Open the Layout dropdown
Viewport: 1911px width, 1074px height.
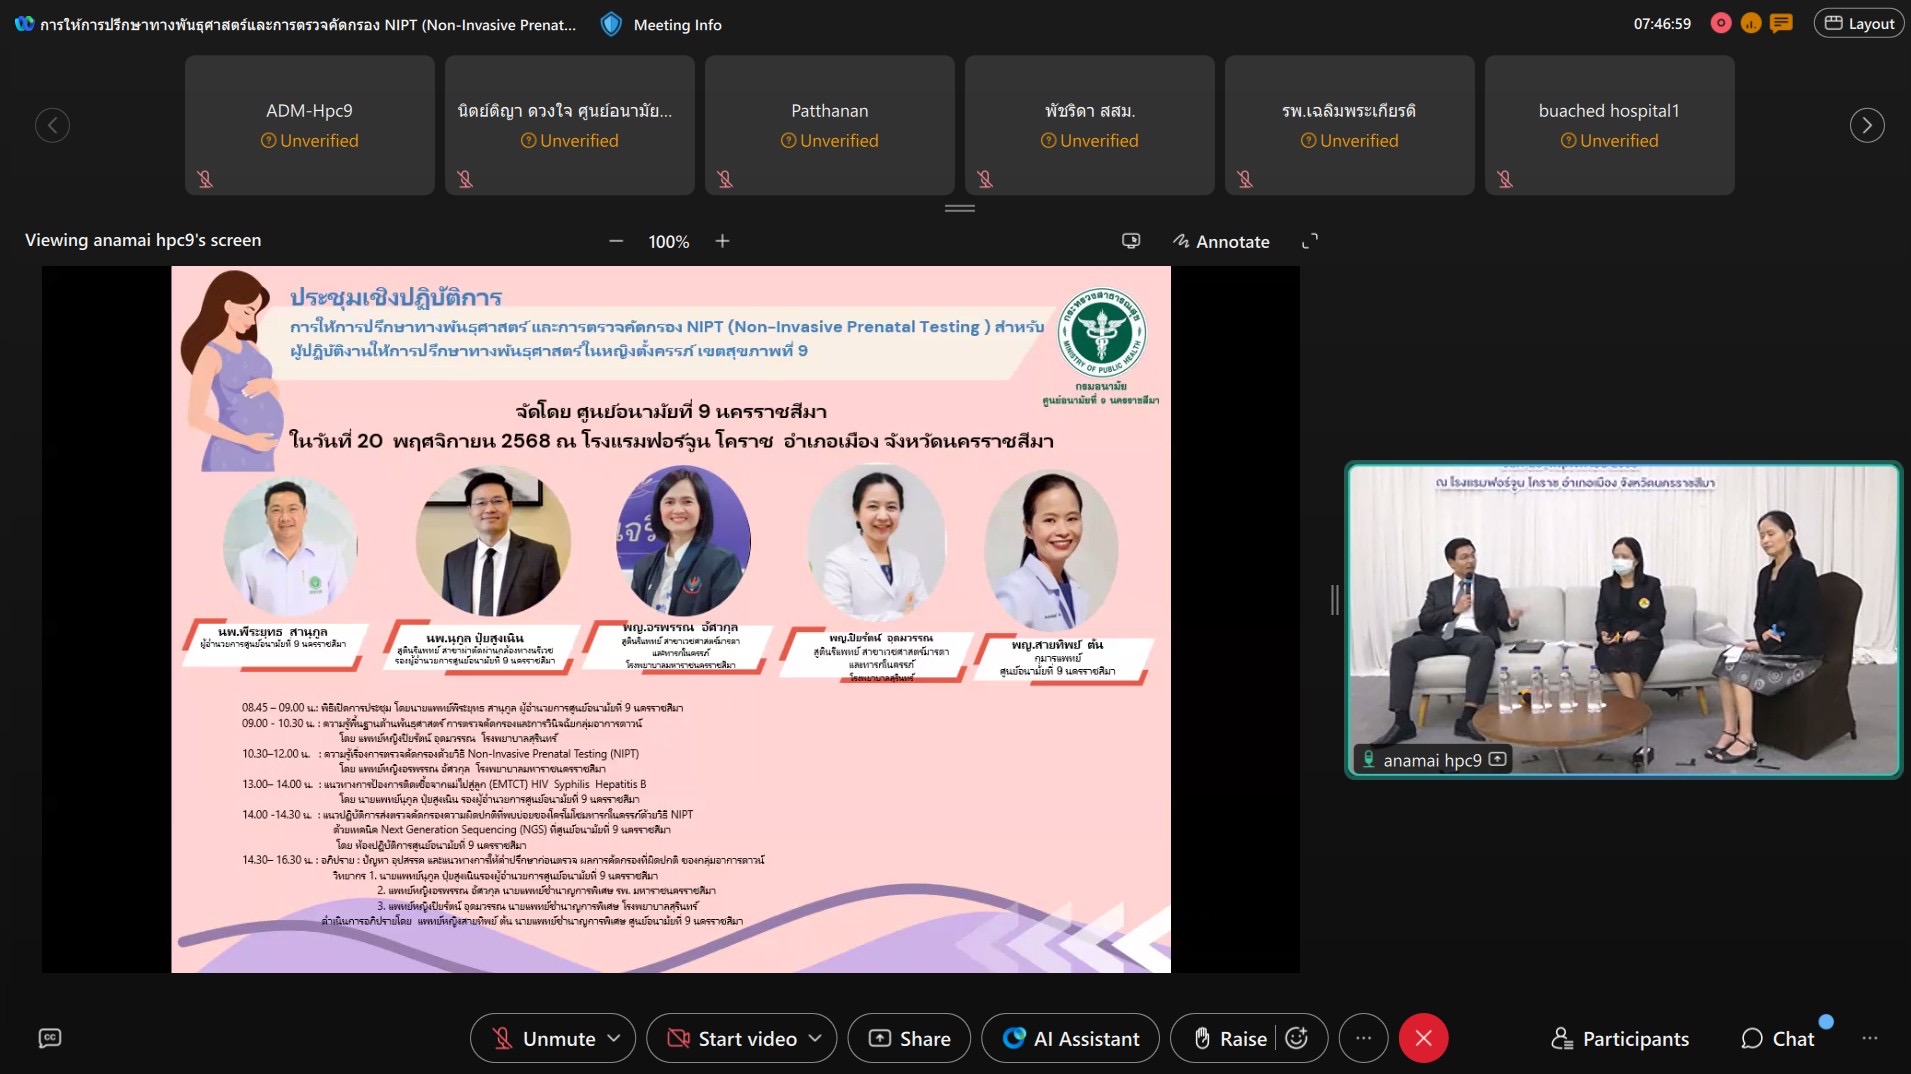click(x=1859, y=23)
